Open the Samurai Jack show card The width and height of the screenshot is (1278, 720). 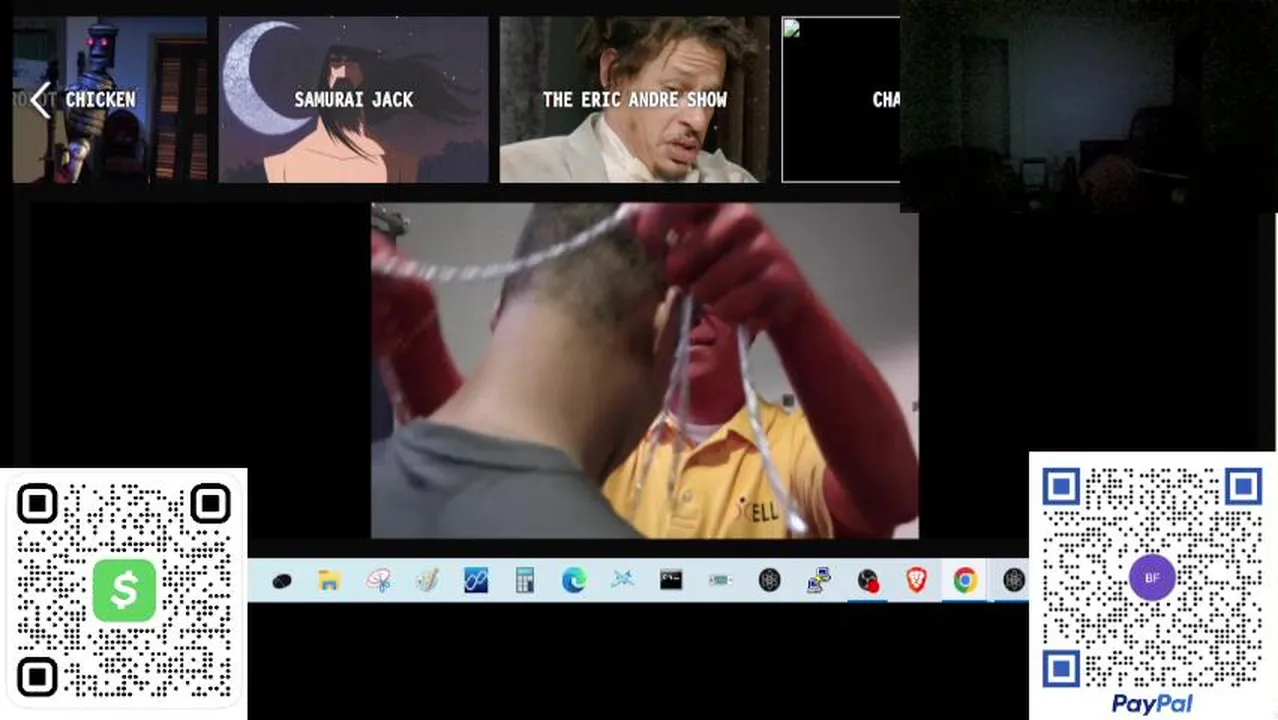[x=354, y=100]
